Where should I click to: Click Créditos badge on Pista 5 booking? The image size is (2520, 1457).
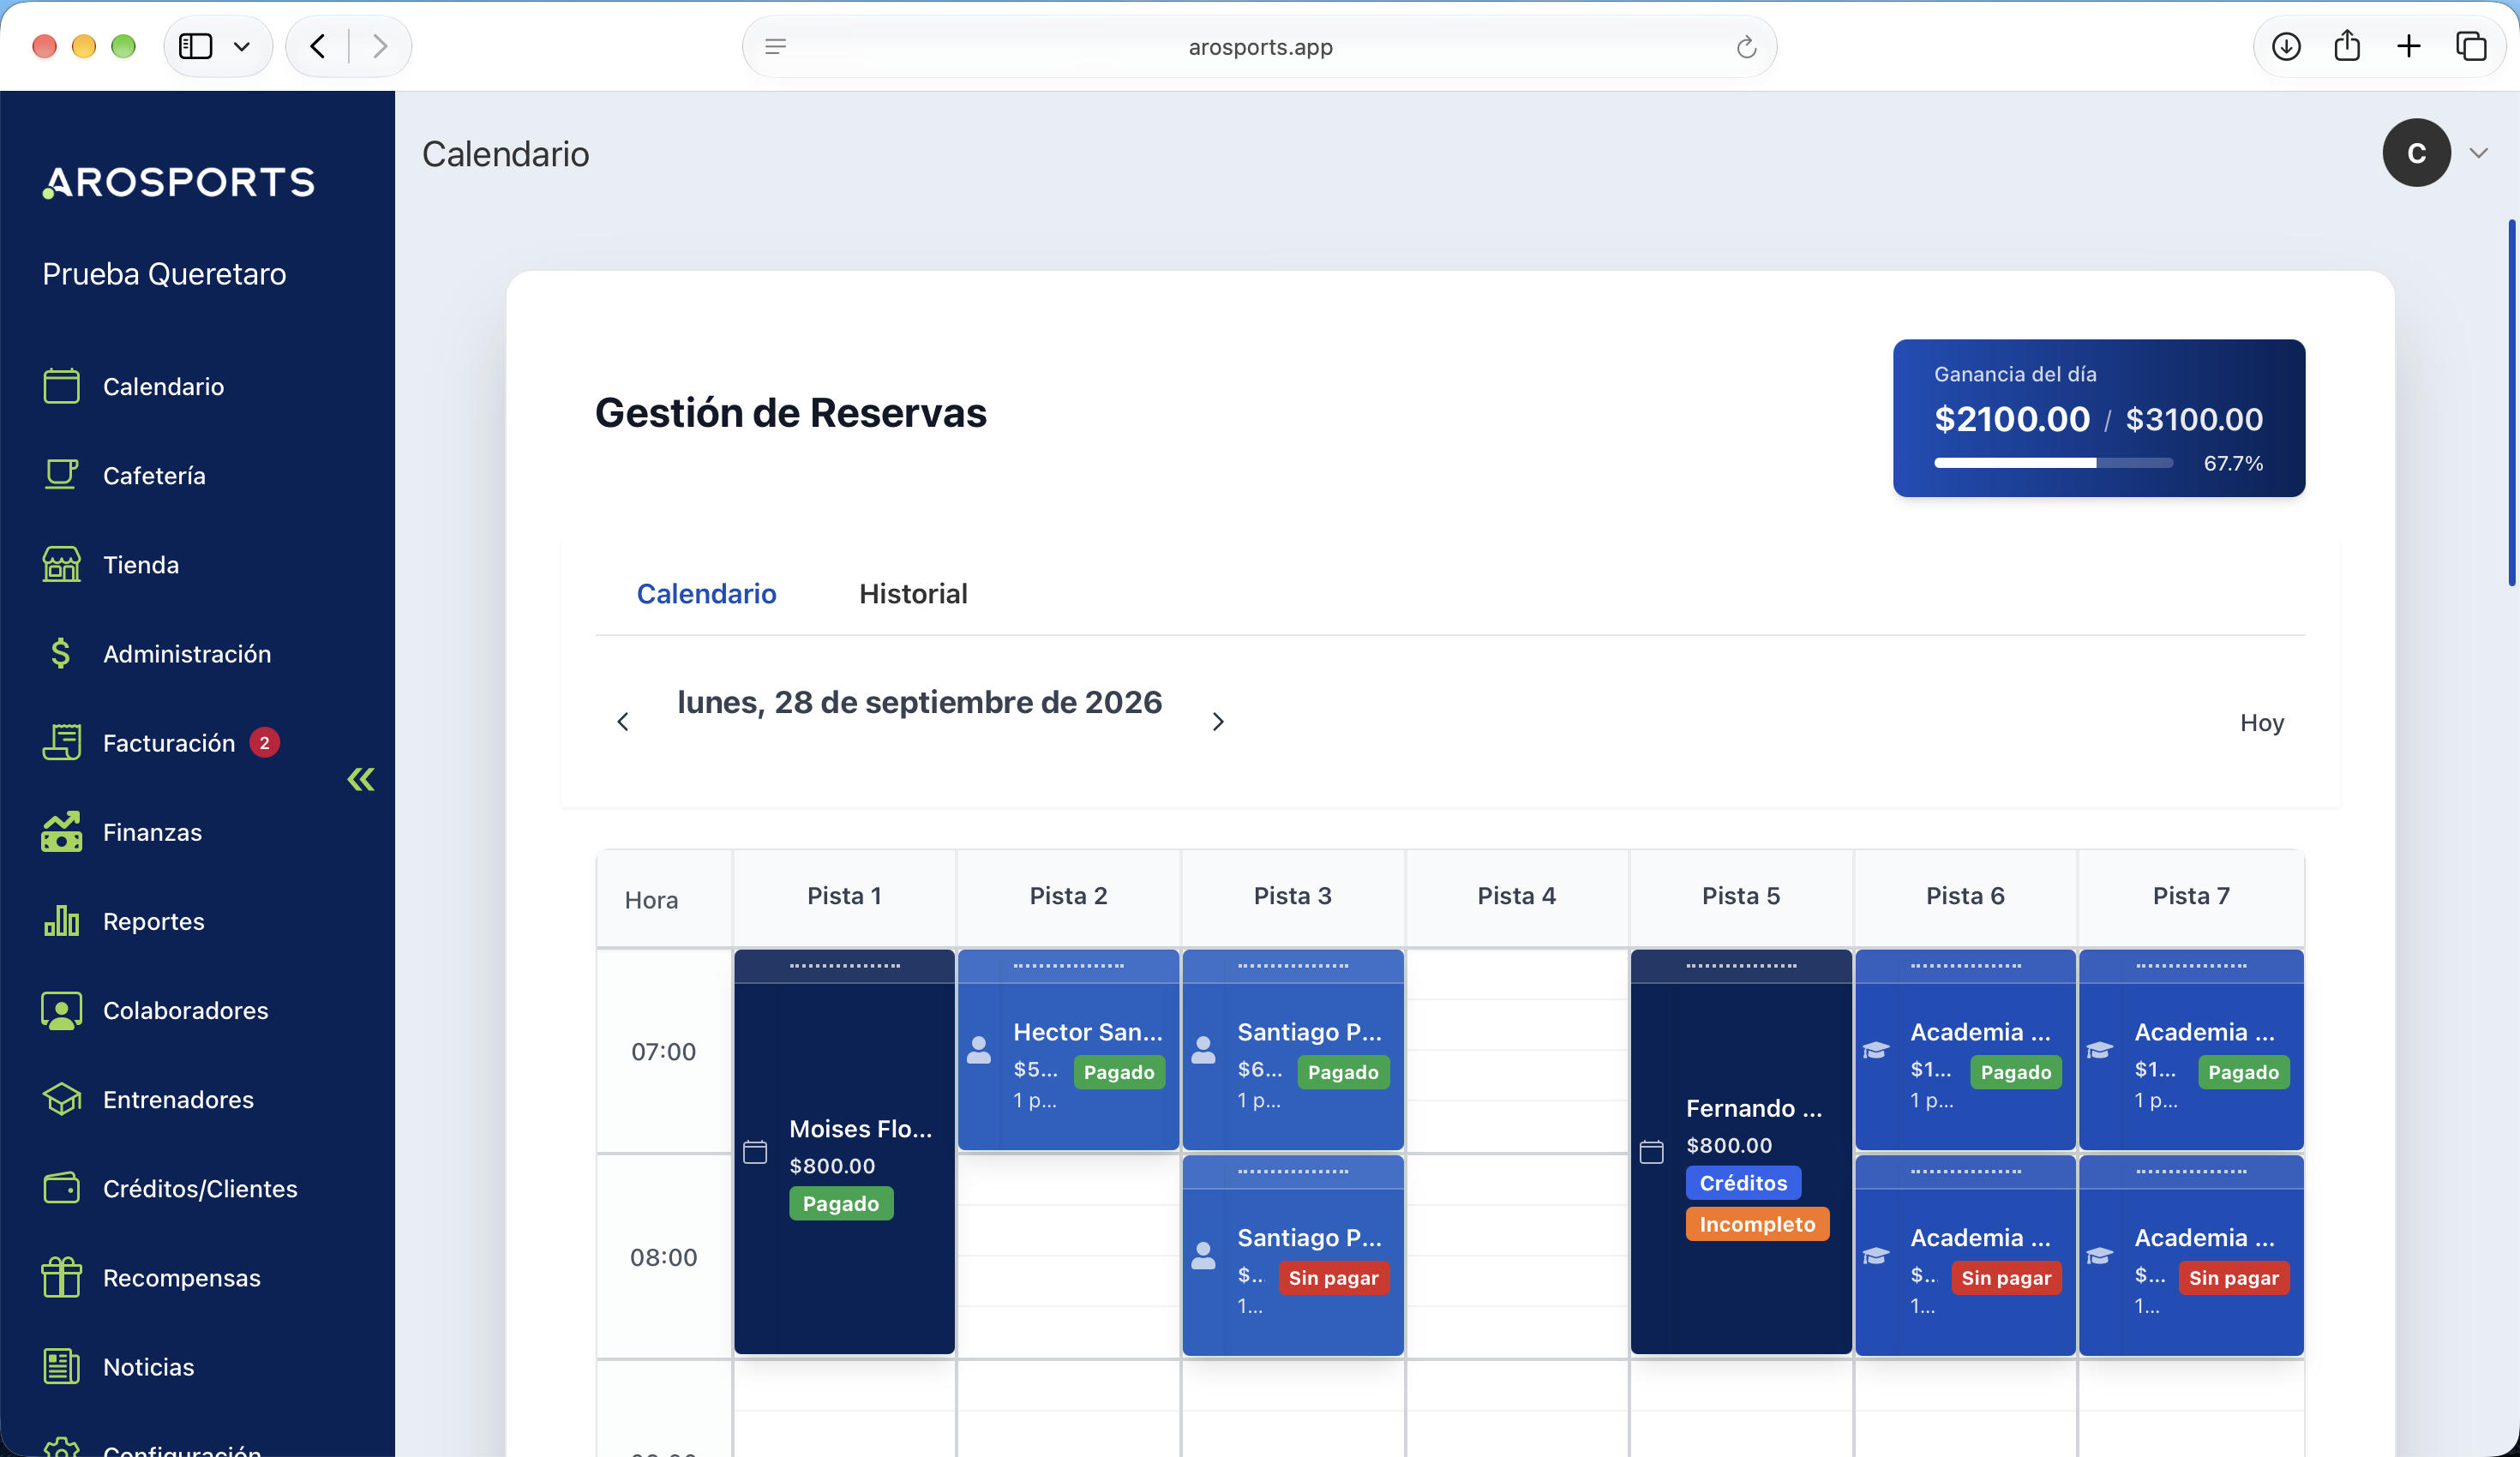[1743, 1183]
